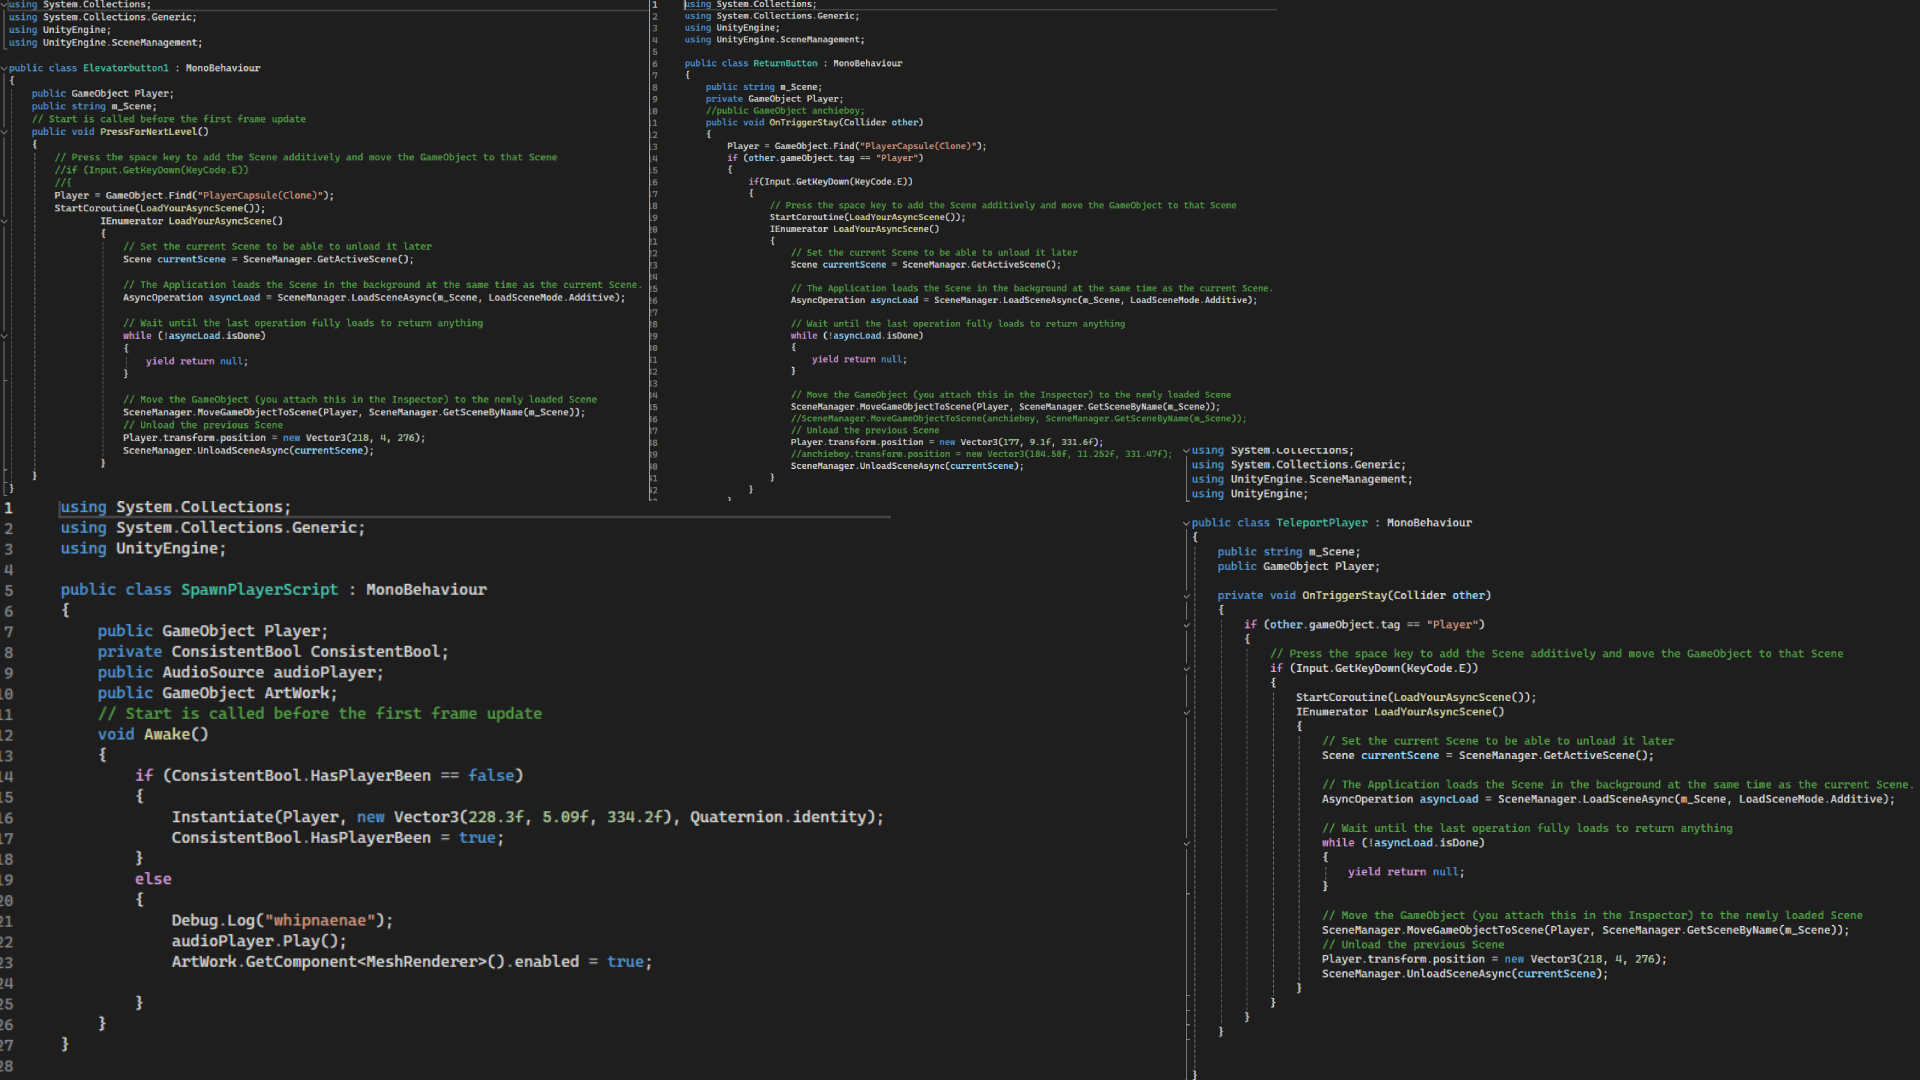
Task: Collapse the using block in the Elevatorbutton1 file
Action: pos(4,5)
